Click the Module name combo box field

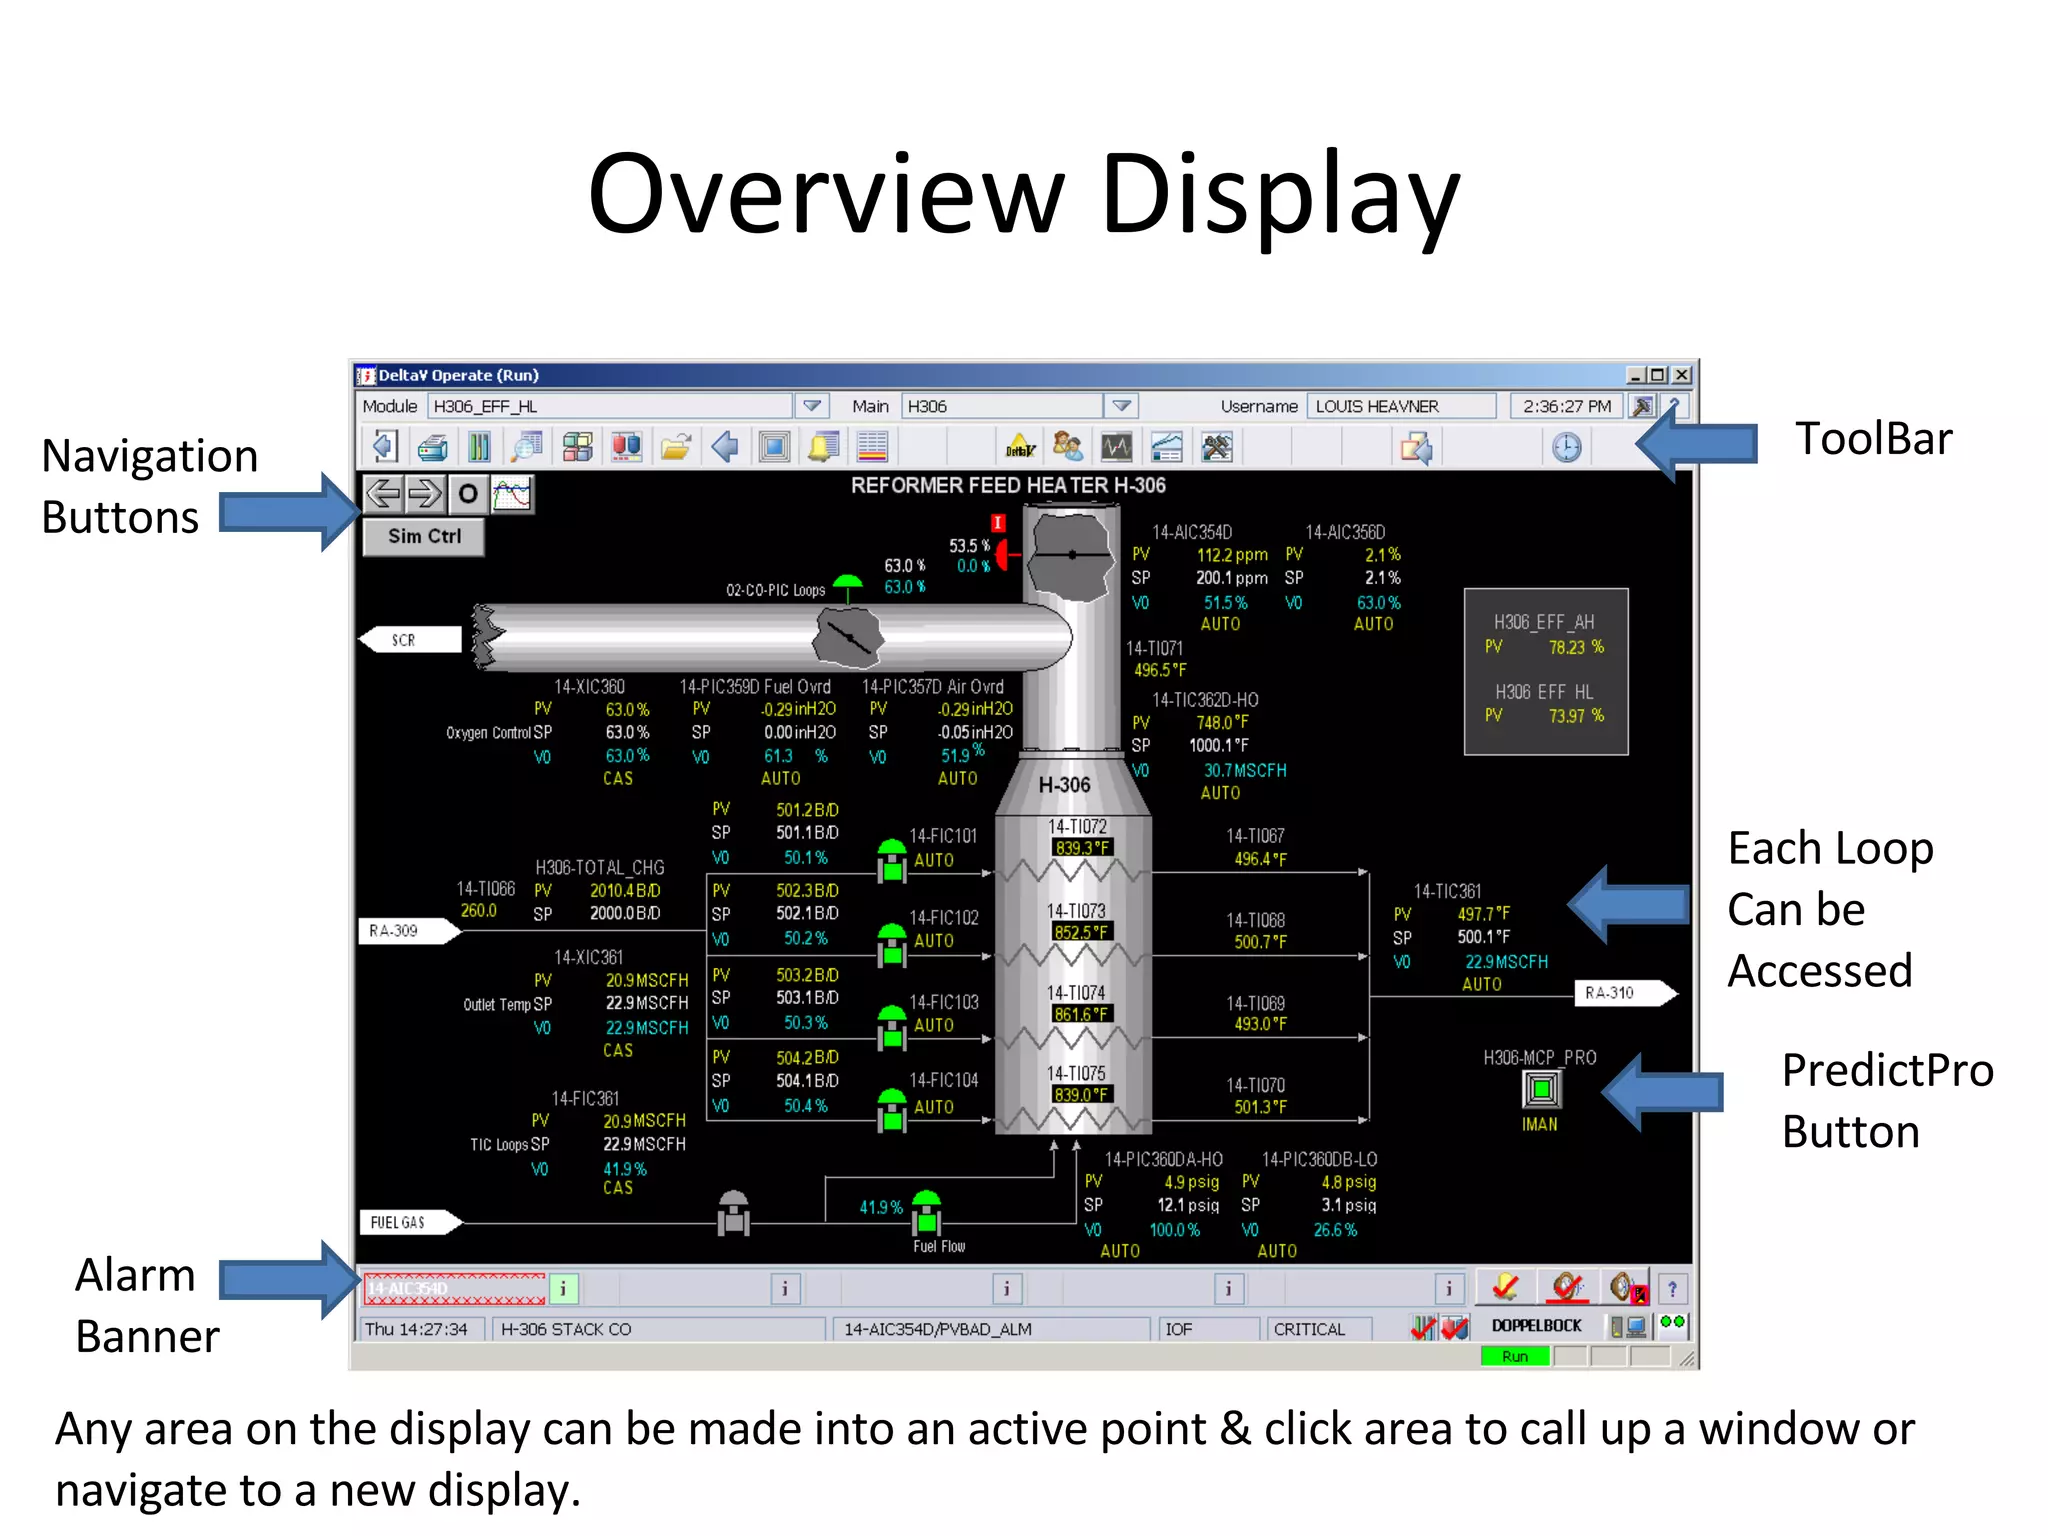point(610,406)
